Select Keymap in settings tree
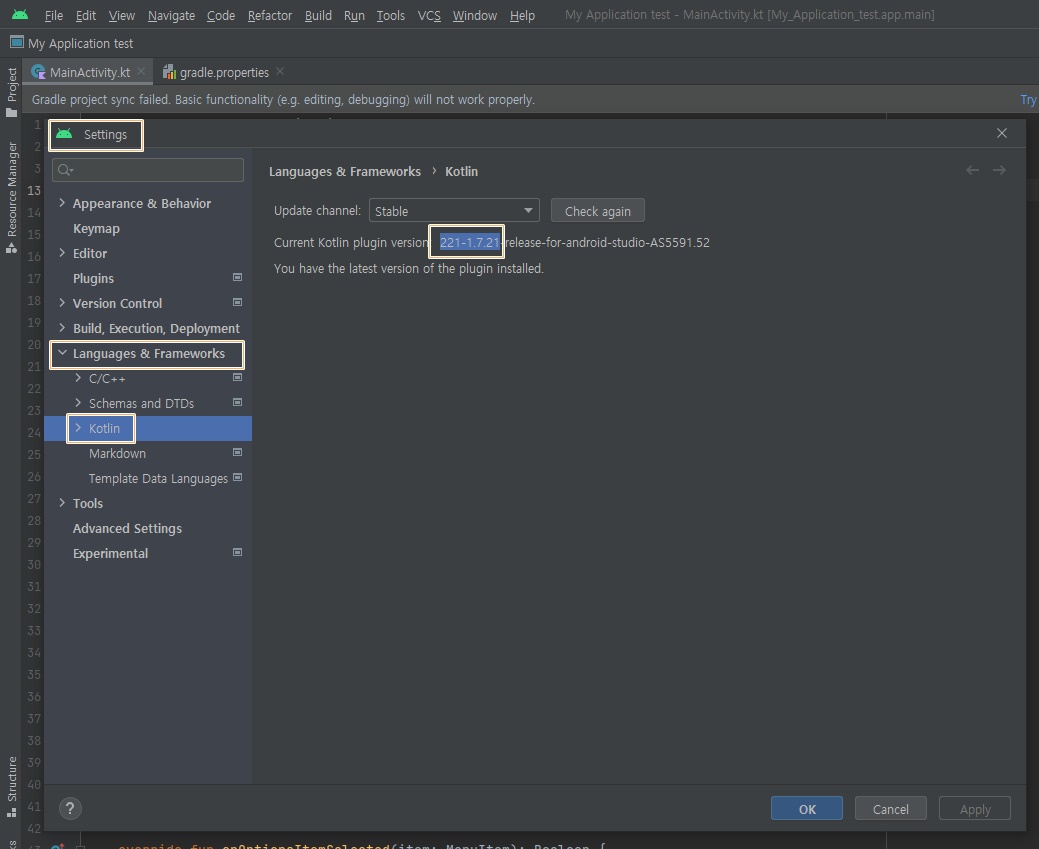1039x849 pixels. (x=96, y=228)
